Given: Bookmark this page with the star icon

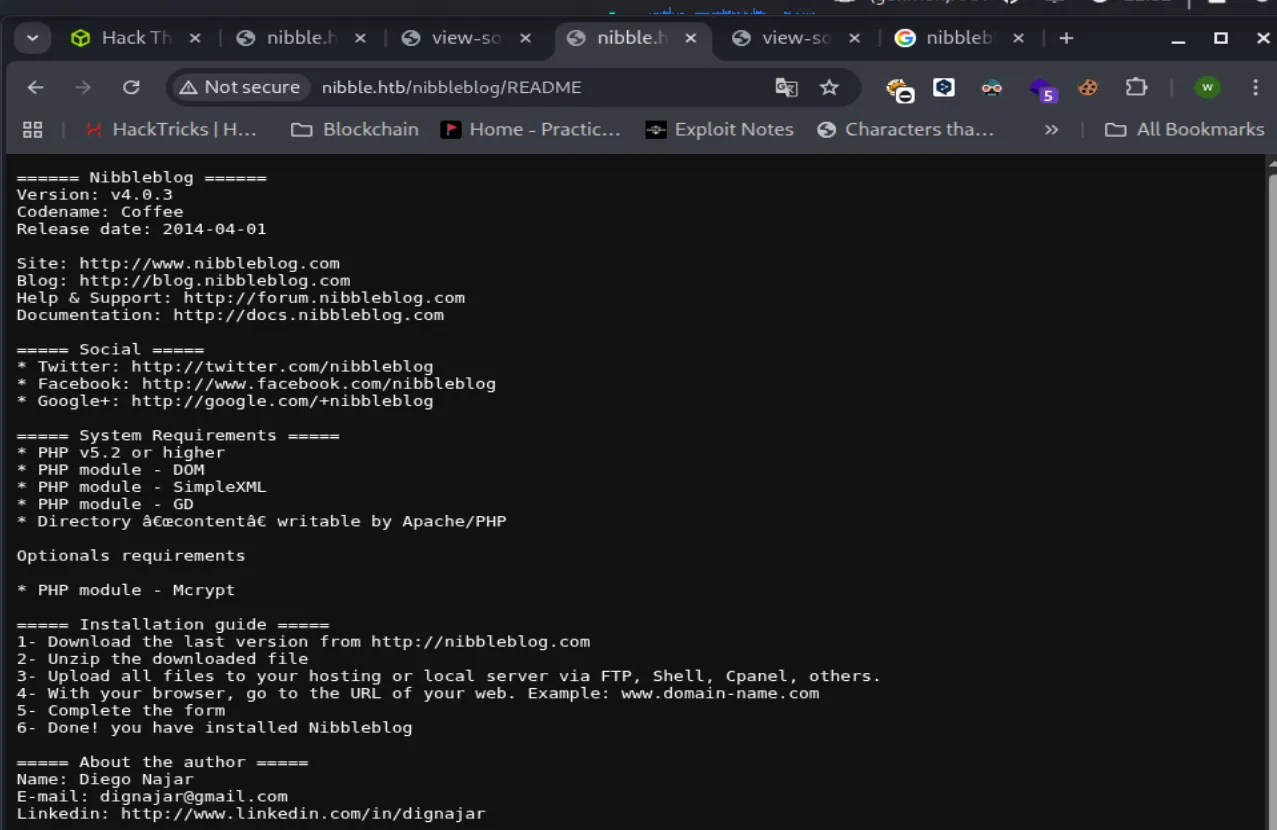Looking at the screenshot, I should pyautogui.click(x=829, y=88).
